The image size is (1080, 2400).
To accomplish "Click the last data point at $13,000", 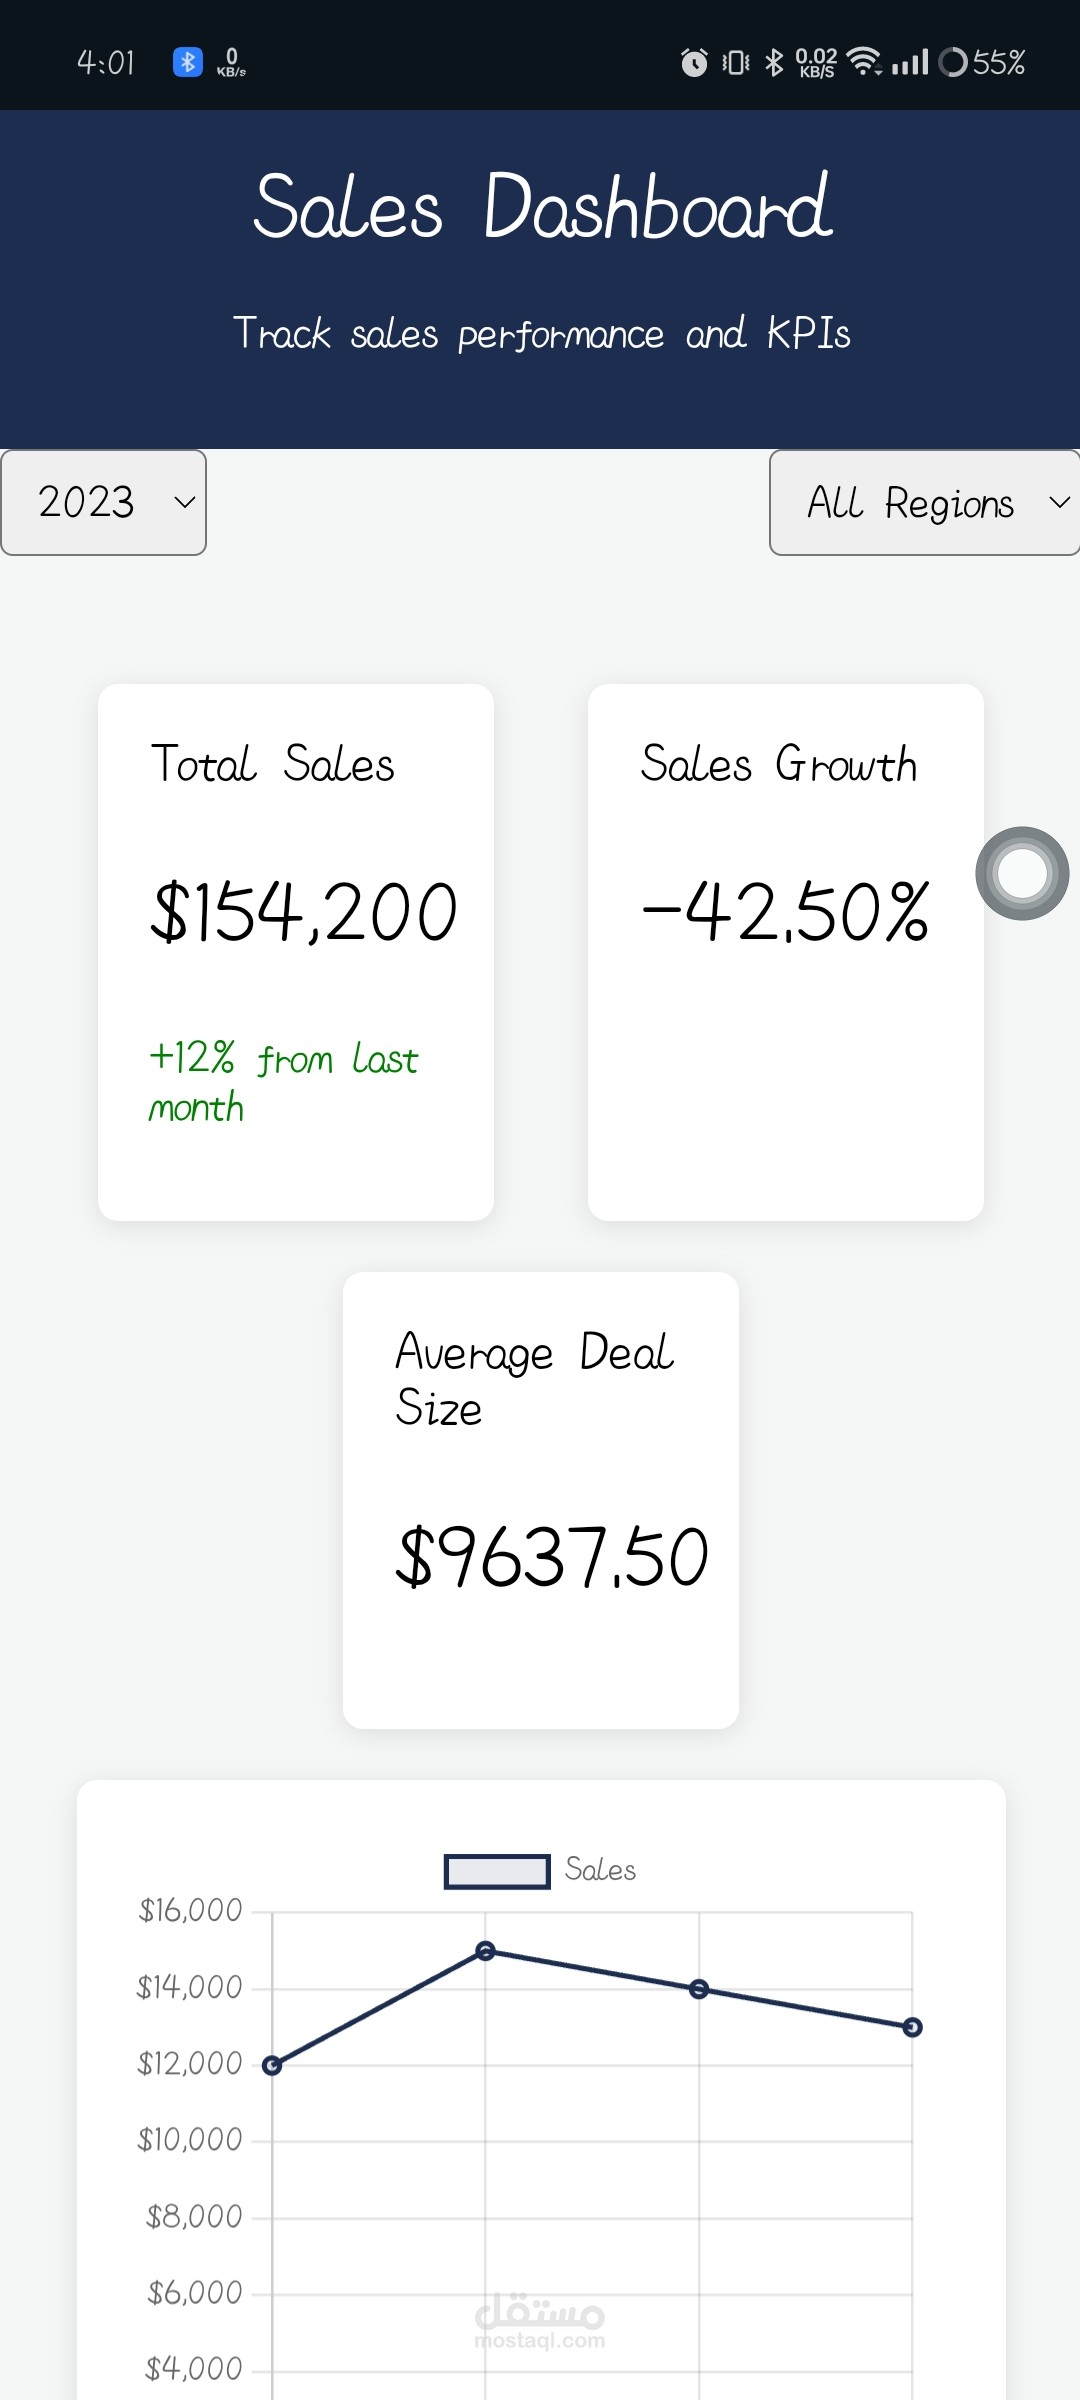I will tap(912, 2027).
